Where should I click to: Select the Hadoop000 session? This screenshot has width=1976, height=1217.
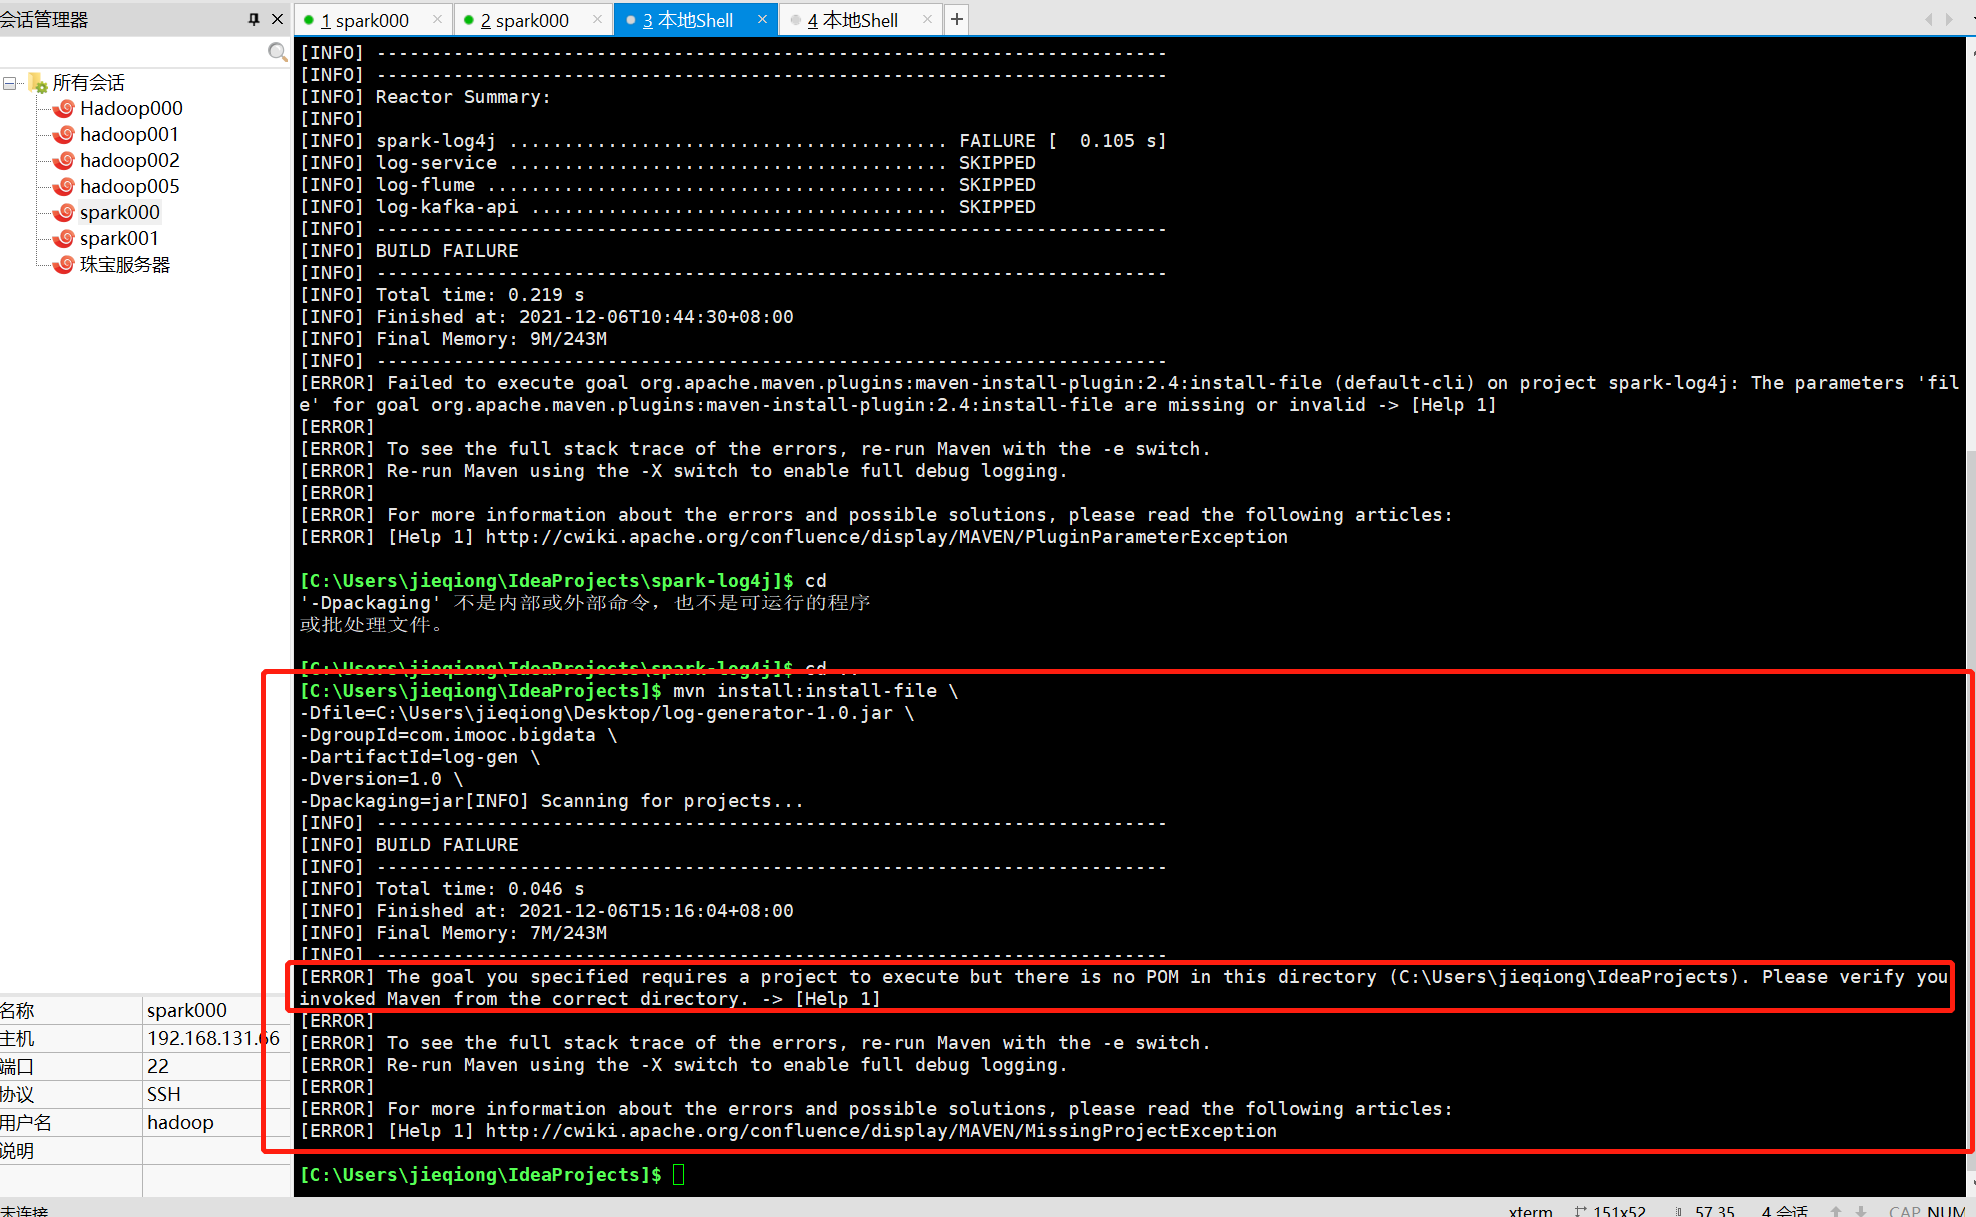[131, 108]
